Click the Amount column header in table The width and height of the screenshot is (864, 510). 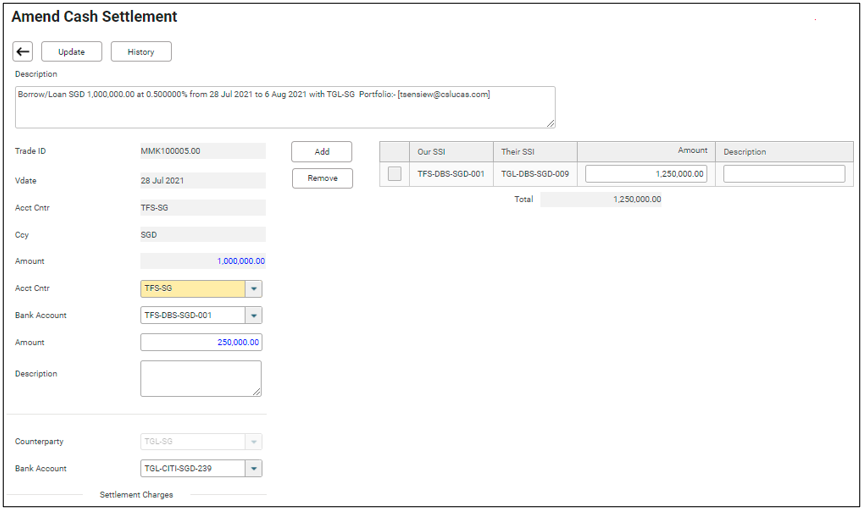click(x=692, y=151)
